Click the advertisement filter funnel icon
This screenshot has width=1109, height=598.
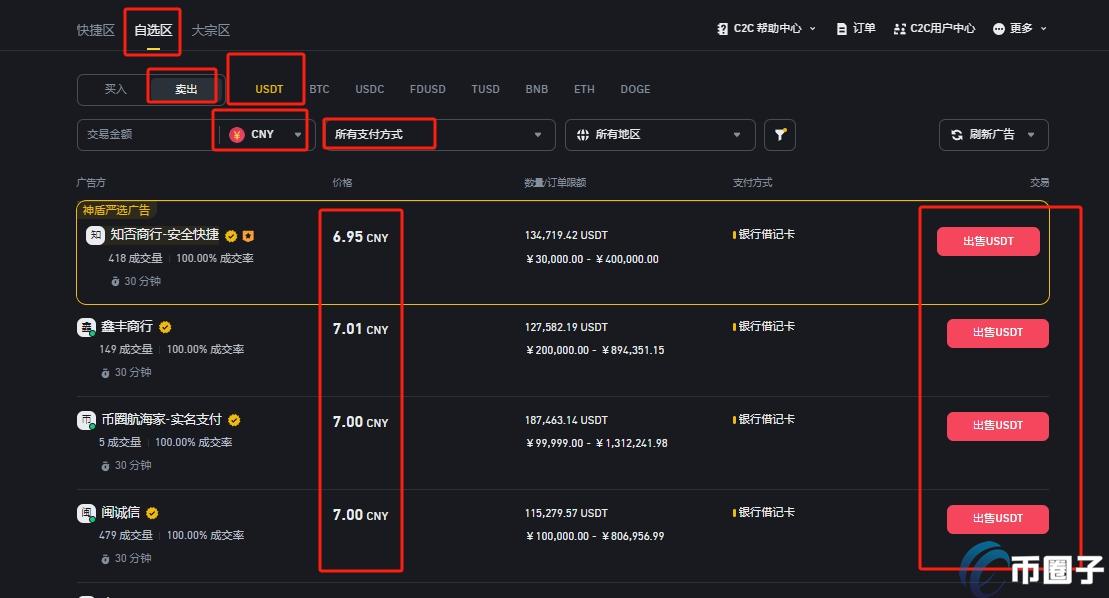pyautogui.click(x=780, y=134)
